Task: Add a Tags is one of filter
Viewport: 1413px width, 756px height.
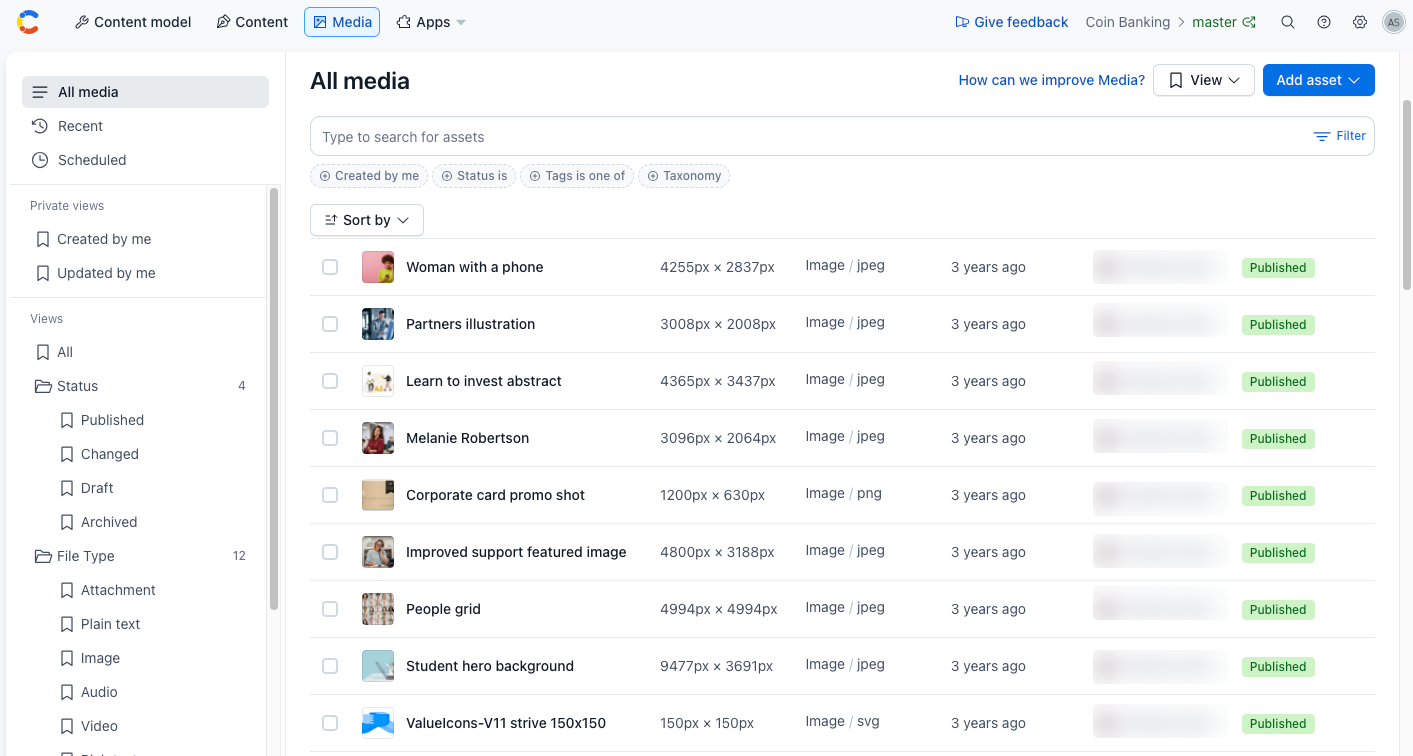Action: point(577,176)
